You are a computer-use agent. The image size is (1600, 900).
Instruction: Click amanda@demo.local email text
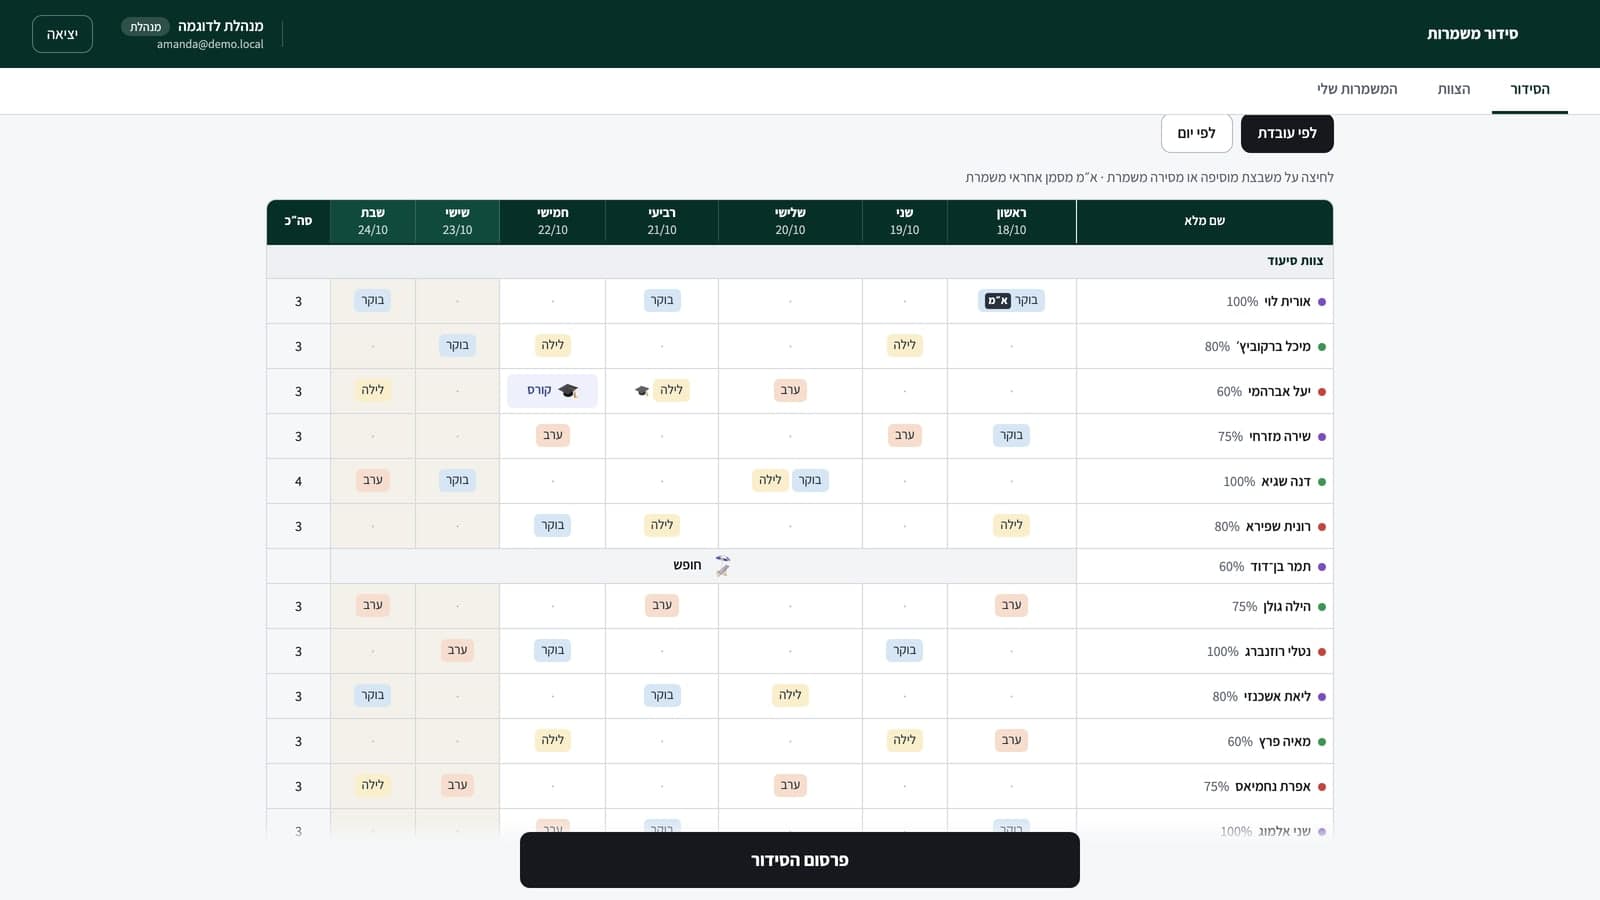pos(210,44)
